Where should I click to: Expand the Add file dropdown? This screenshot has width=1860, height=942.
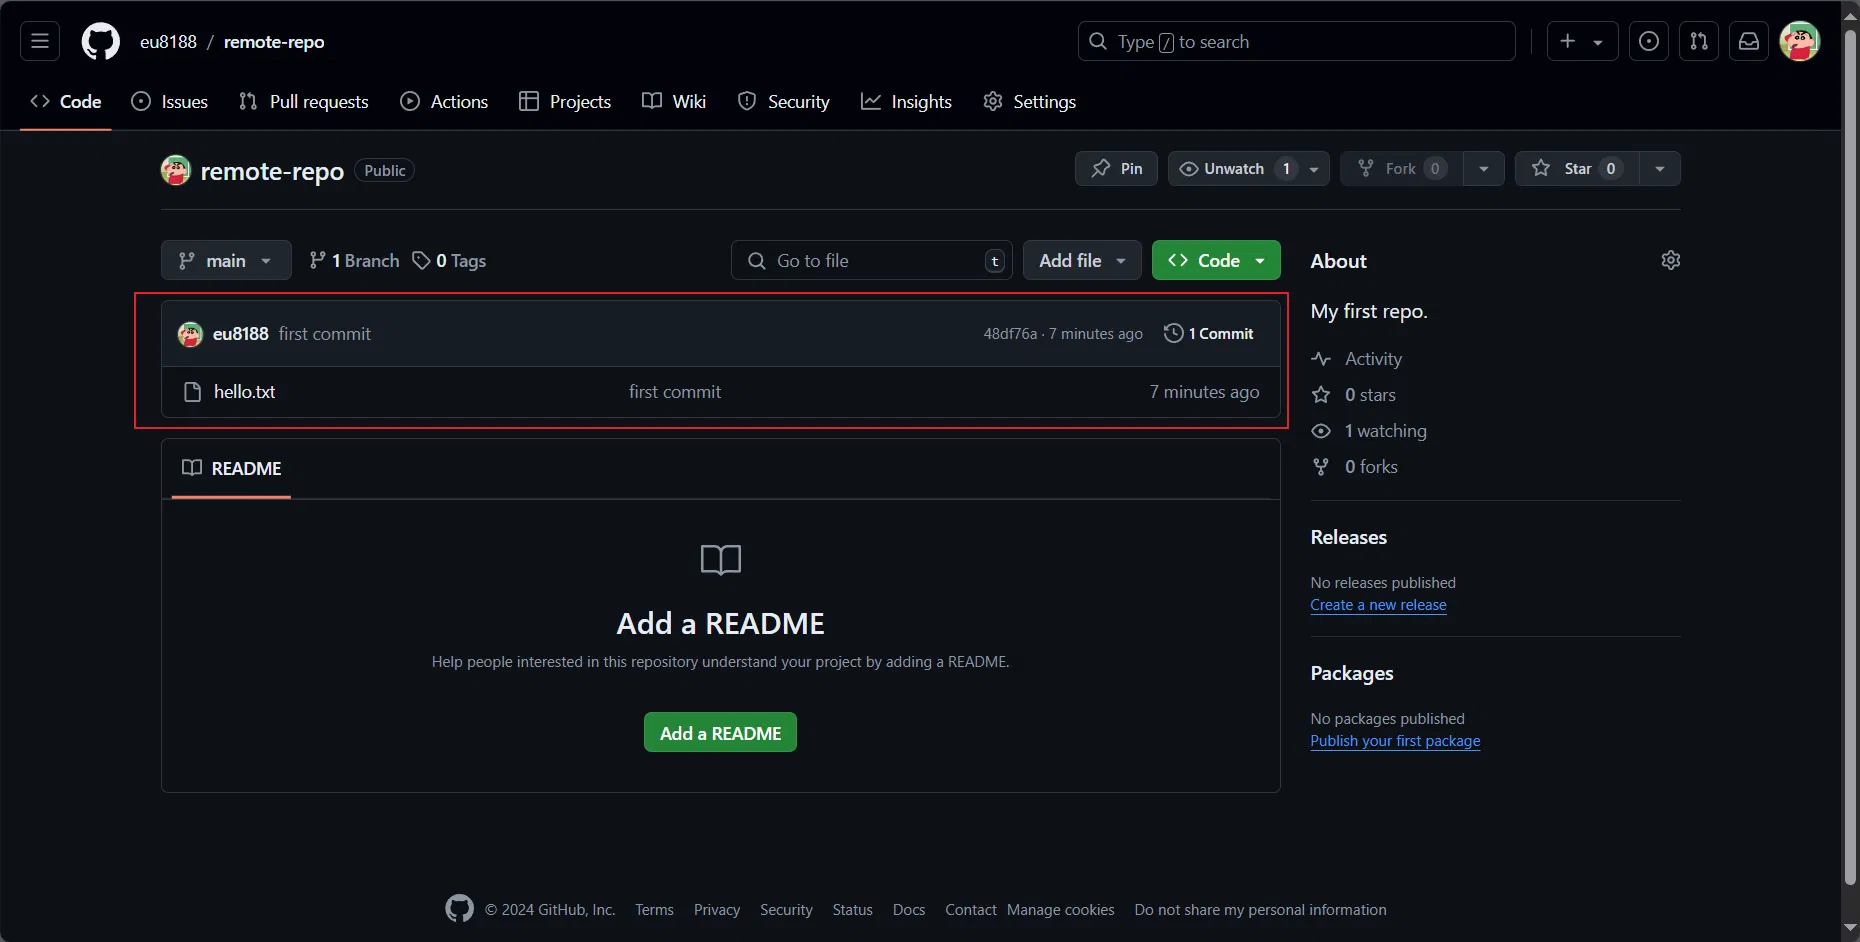(1081, 260)
